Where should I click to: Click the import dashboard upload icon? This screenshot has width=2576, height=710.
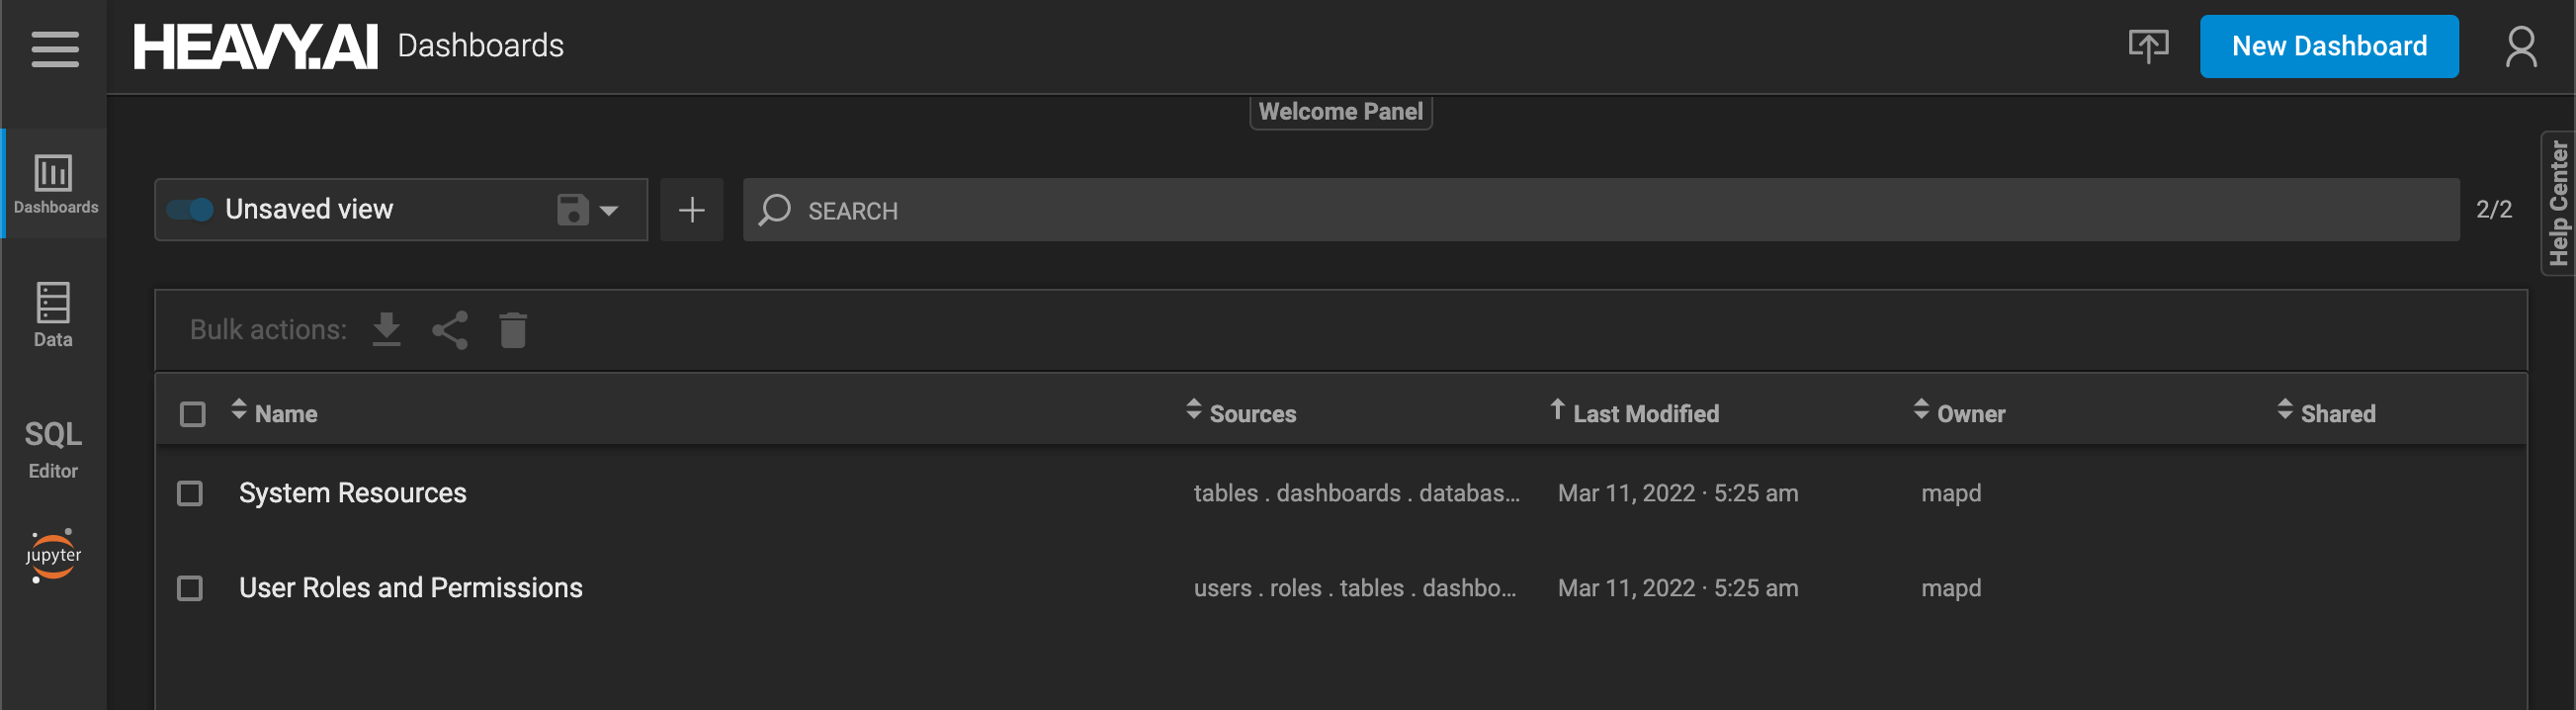tap(2147, 46)
